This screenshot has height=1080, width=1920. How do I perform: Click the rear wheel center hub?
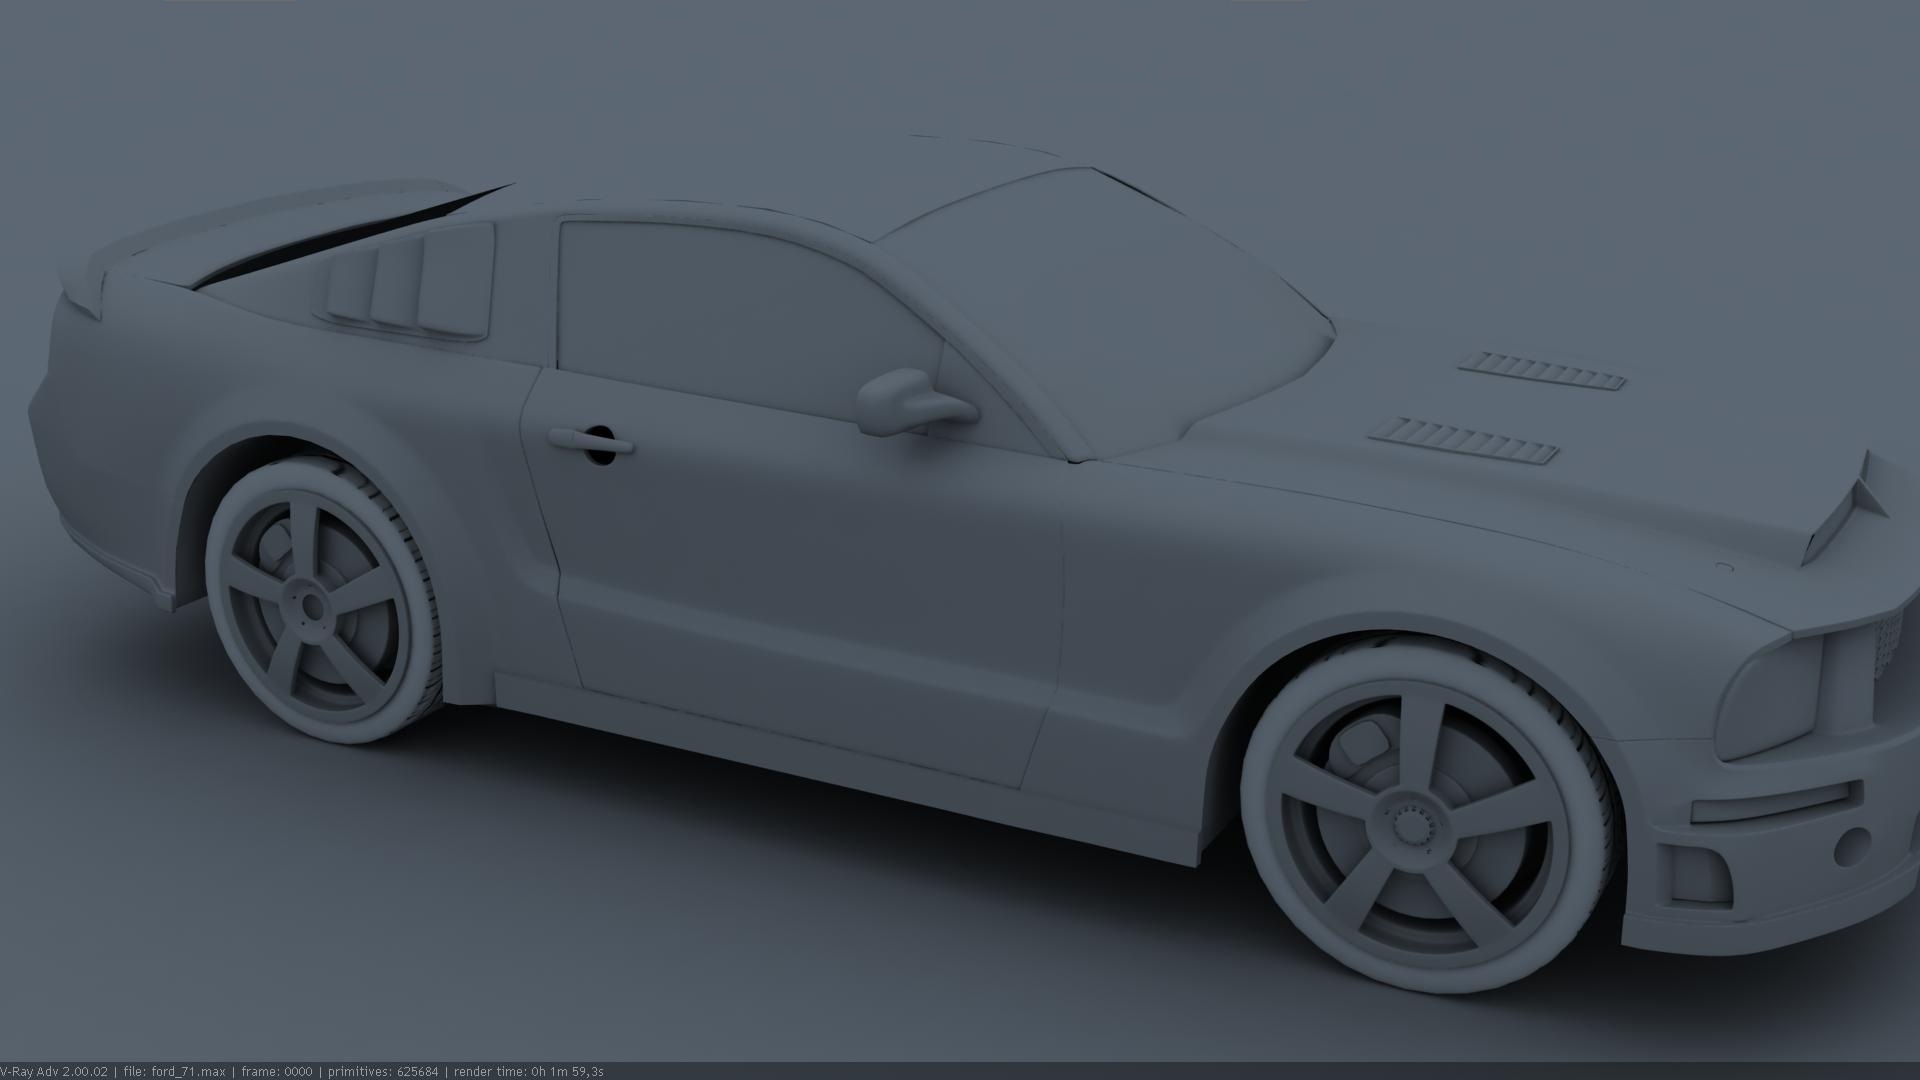point(310,605)
